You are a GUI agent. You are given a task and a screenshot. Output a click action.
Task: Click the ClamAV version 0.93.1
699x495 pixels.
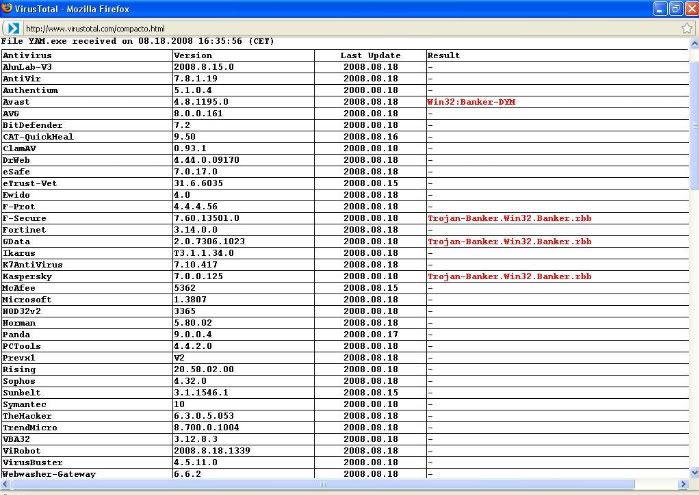tap(190, 148)
